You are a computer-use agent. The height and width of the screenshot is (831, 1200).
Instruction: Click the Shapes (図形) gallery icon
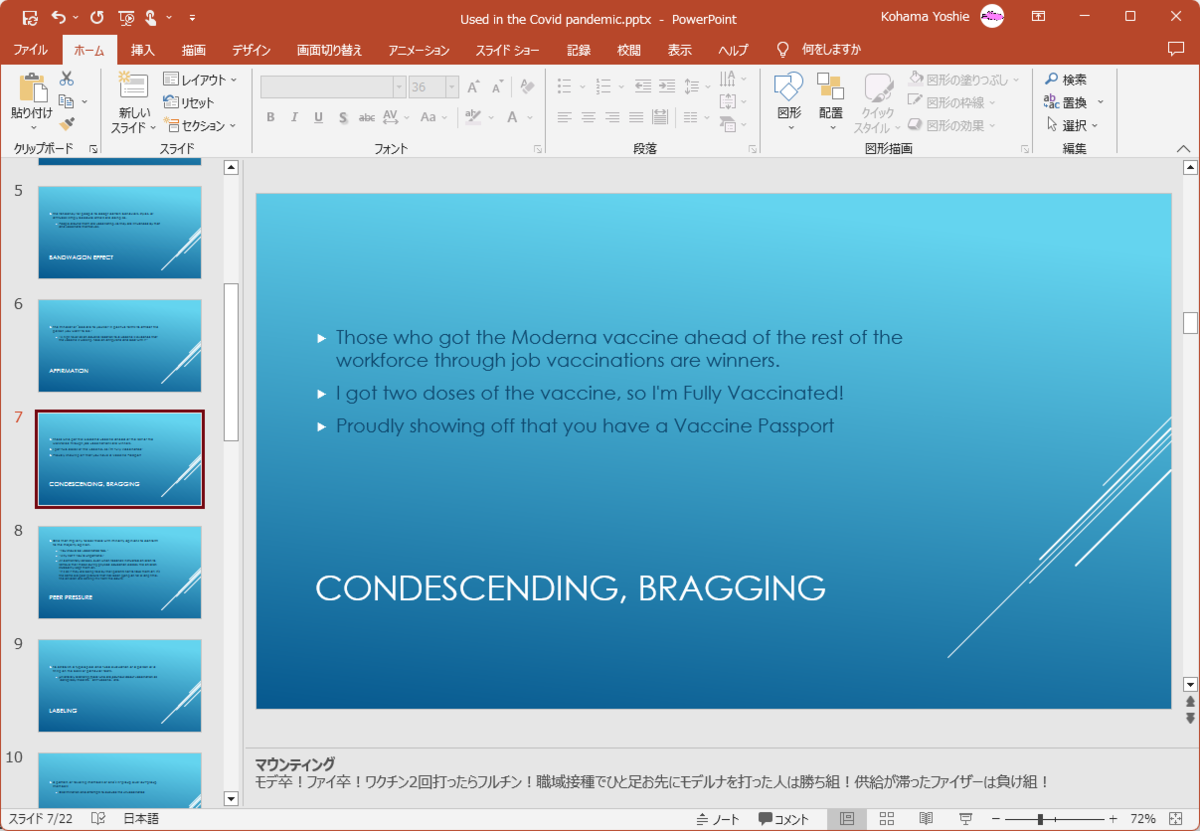[789, 88]
